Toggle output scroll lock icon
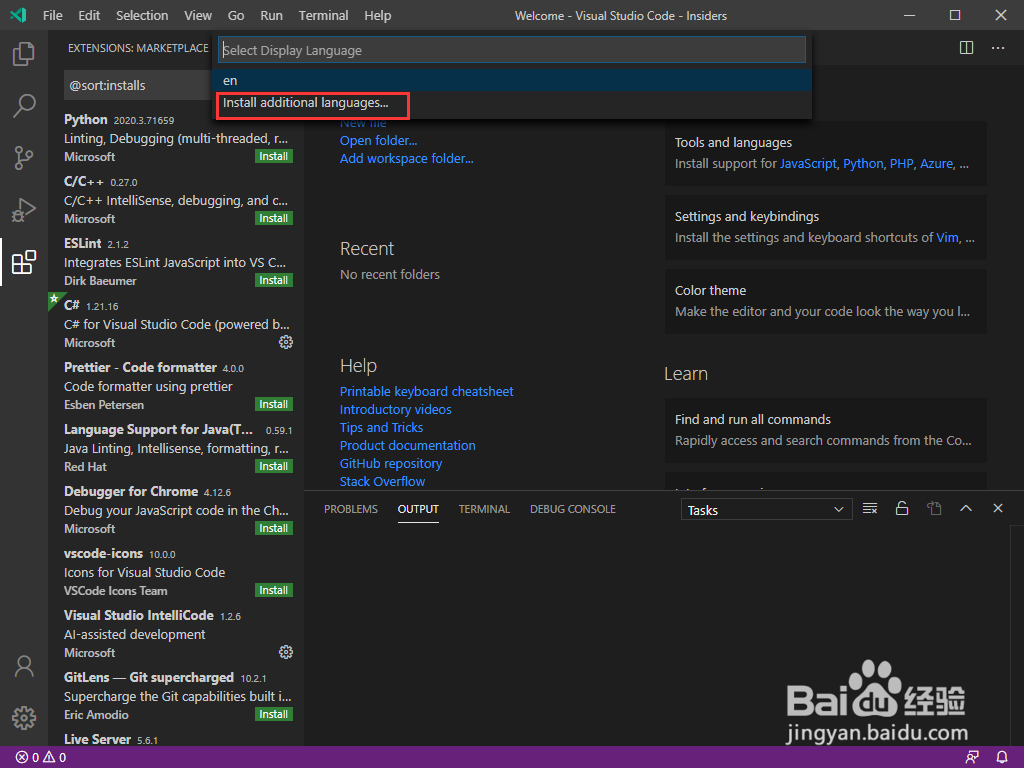The image size is (1024, 768). point(902,509)
